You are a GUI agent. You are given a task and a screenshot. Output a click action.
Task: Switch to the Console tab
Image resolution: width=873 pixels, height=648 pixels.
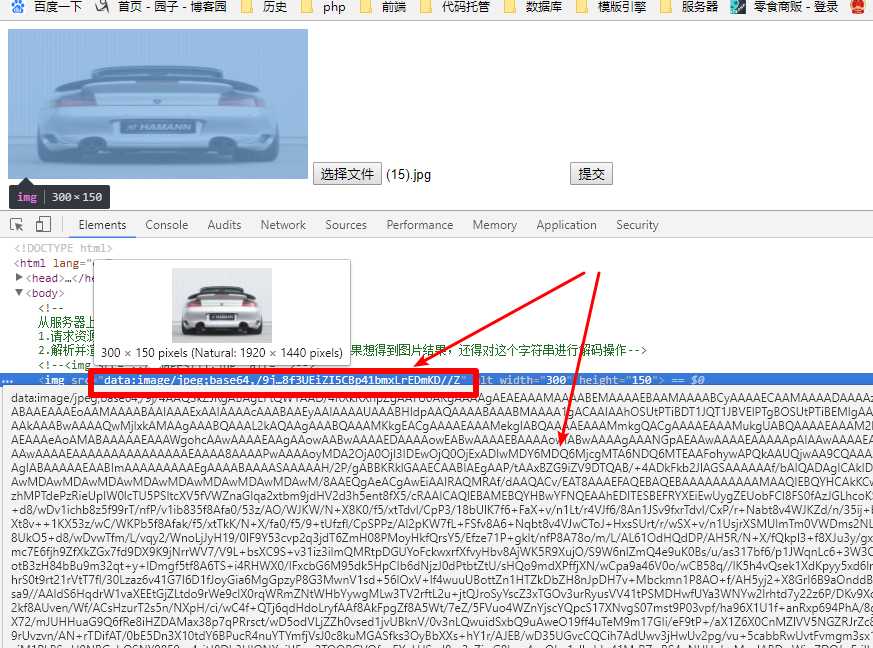point(166,225)
